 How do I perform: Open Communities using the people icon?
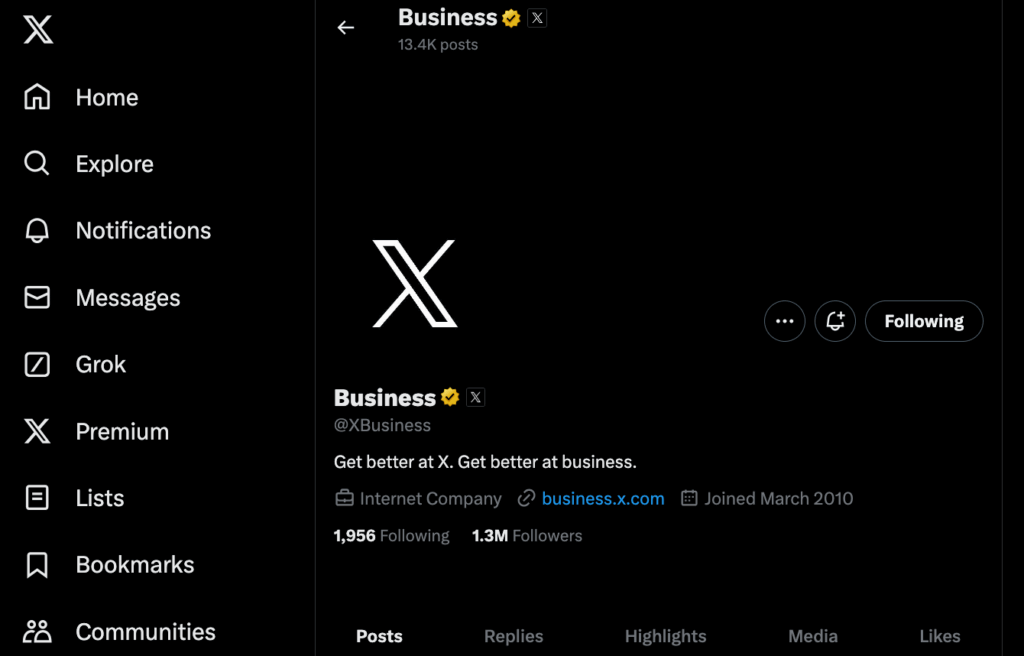(37, 631)
